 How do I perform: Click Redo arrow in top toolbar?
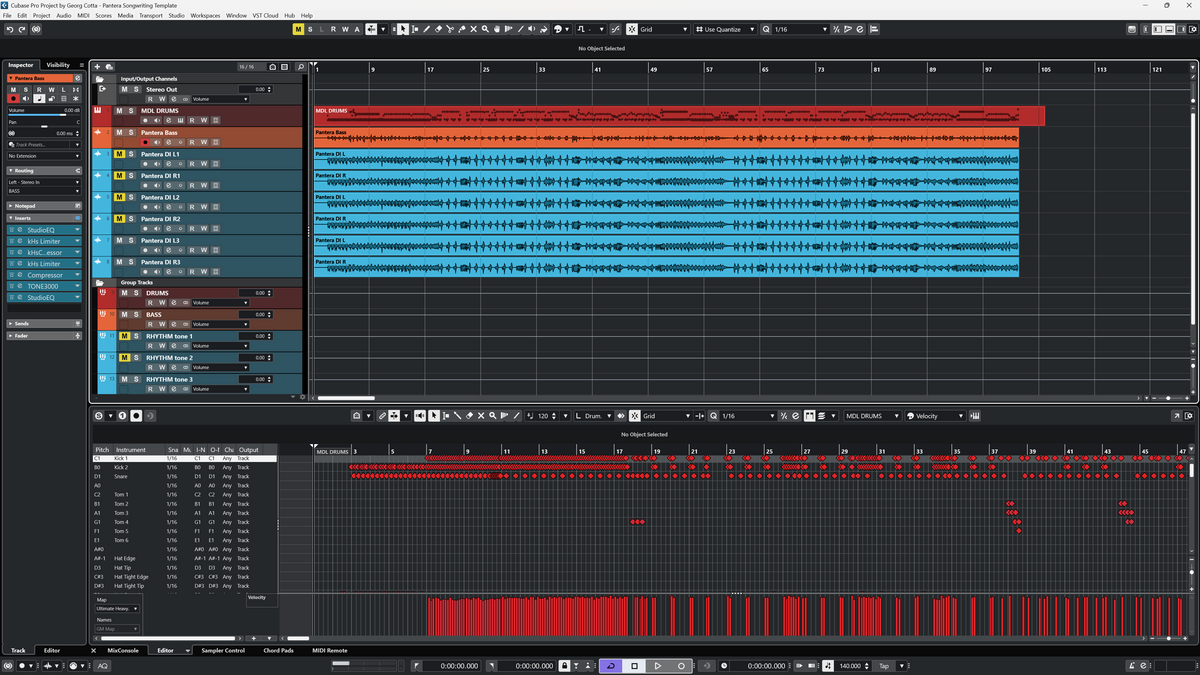coord(22,29)
